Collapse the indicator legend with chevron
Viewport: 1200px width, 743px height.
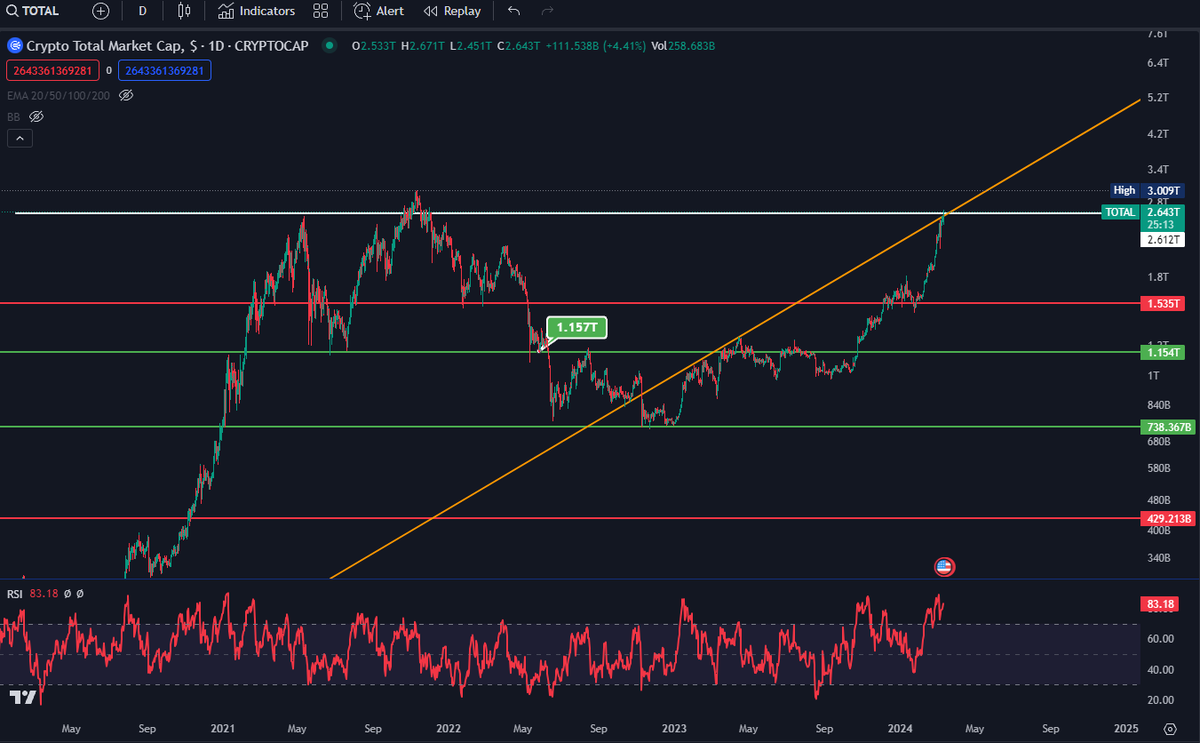pos(20,139)
